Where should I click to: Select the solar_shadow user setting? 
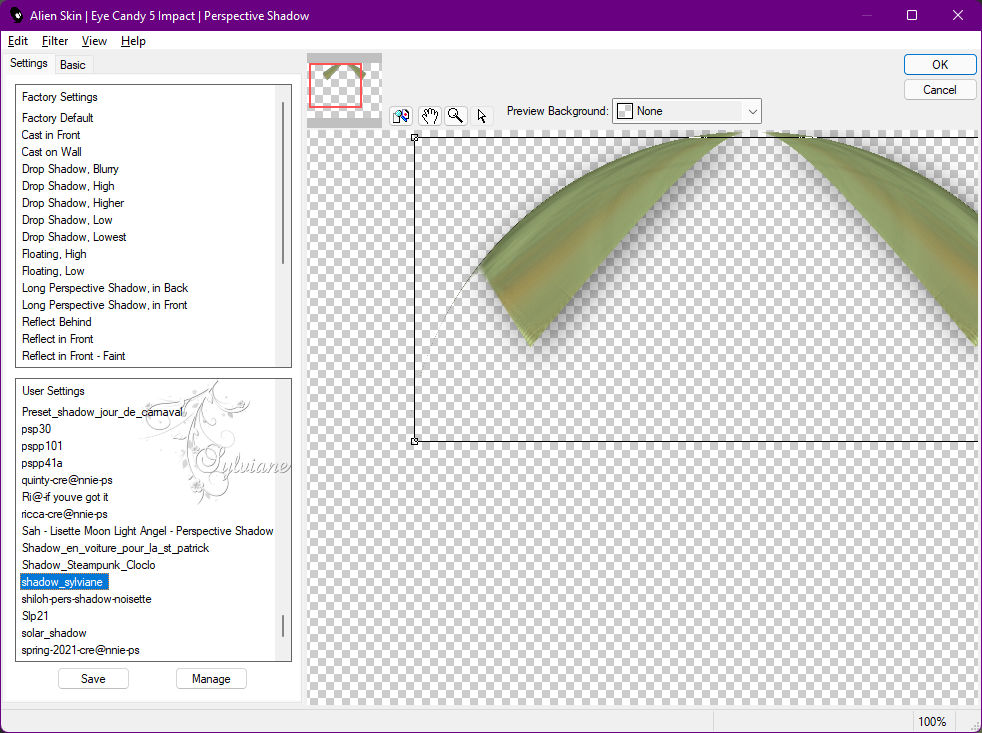[54, 633]
